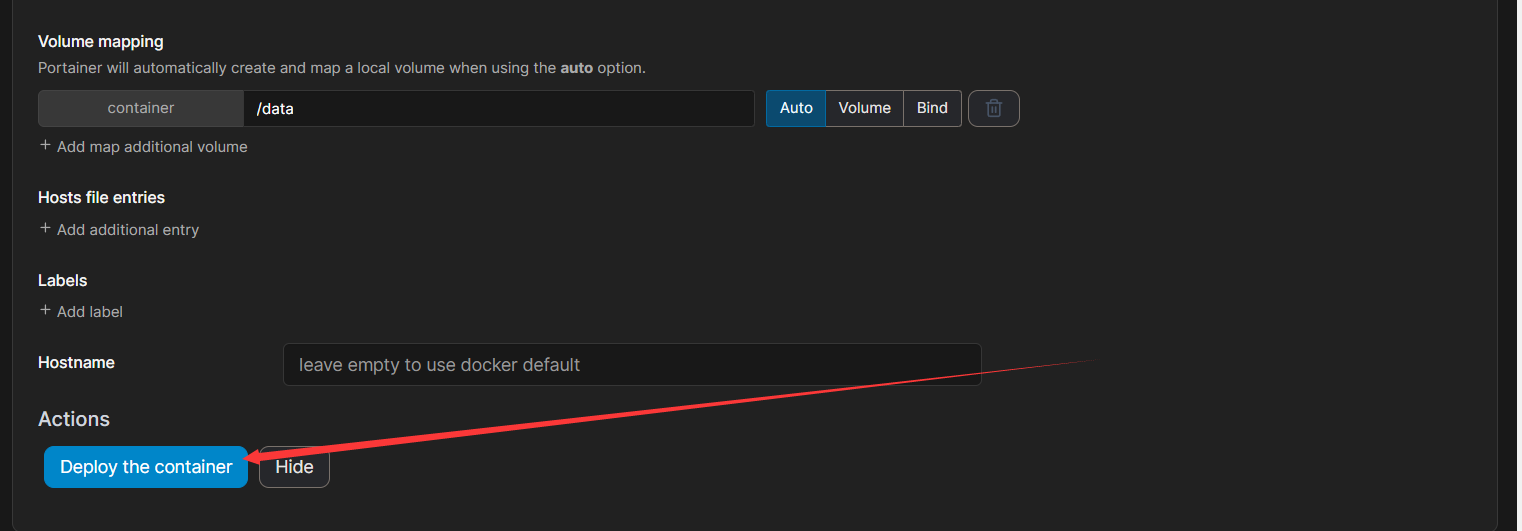Add label to the container
This screenshot has height=531, width=1522.
pos(89,312)
